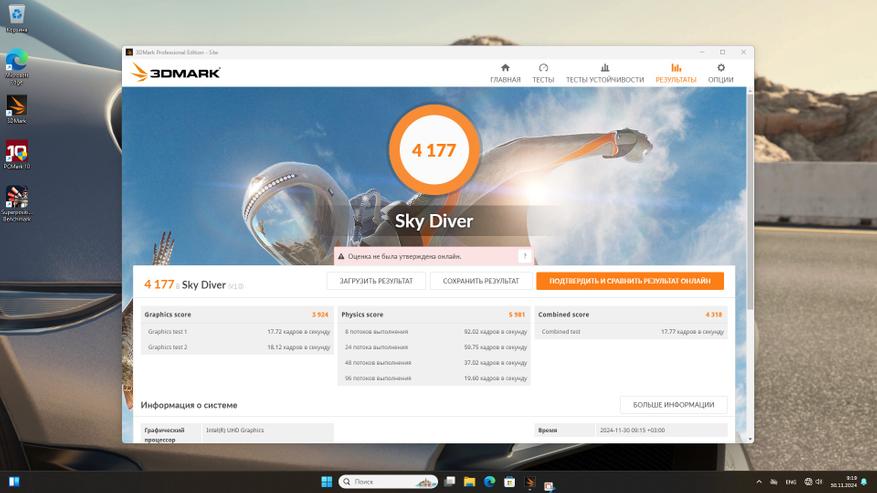Open the clock and date in the taskbar
The image size is (877, 493).
[843, 481]
